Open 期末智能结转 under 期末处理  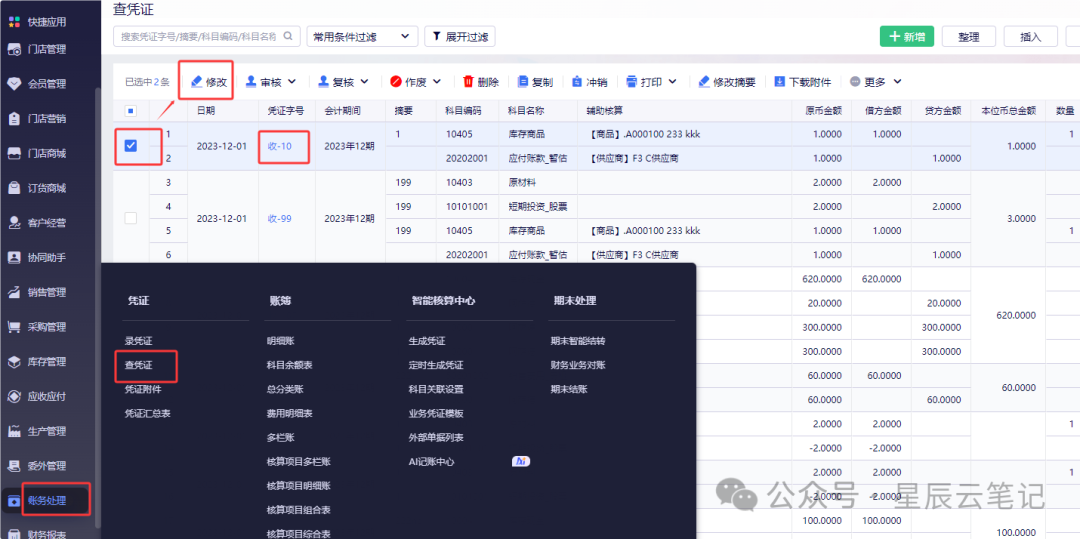coord(578,341)
